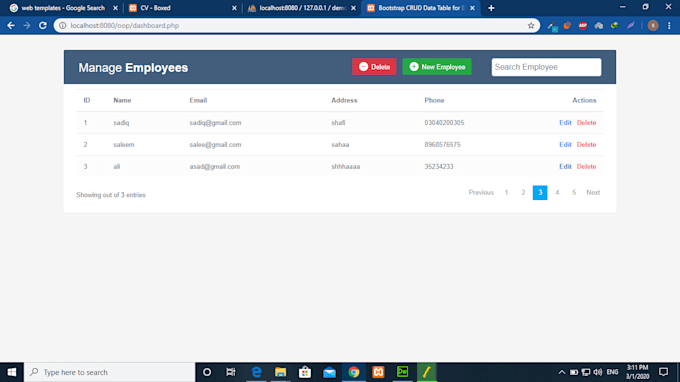Go back to previous page in browser
Viewport: 680px width, 382px height.
pyautogui.click(x=11, y=26)
